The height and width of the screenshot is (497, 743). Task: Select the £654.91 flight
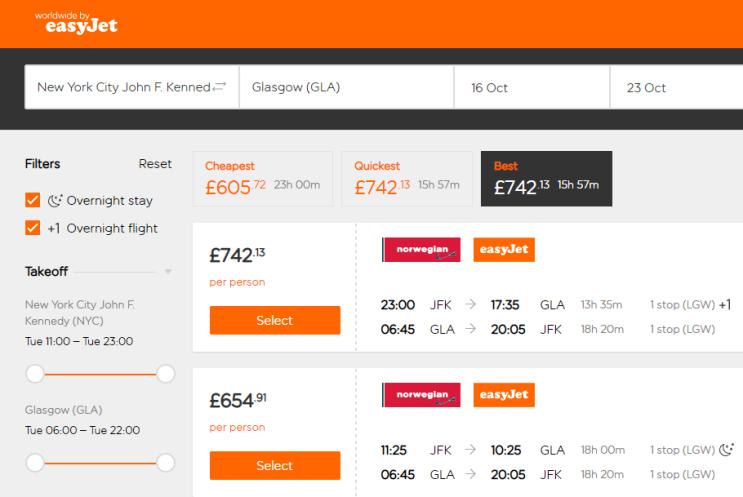pos(275,465)
